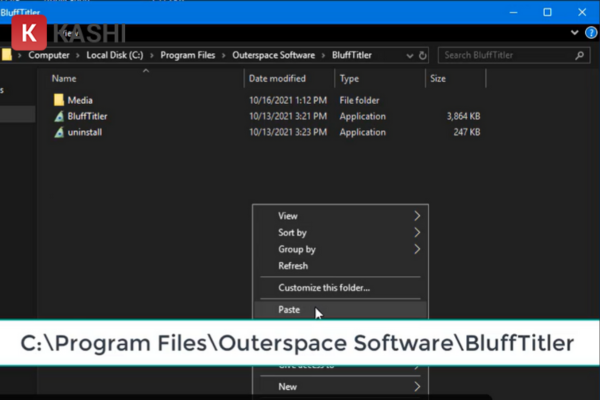
Task: Click the refresh button in address bar
Action: (422, 56)
